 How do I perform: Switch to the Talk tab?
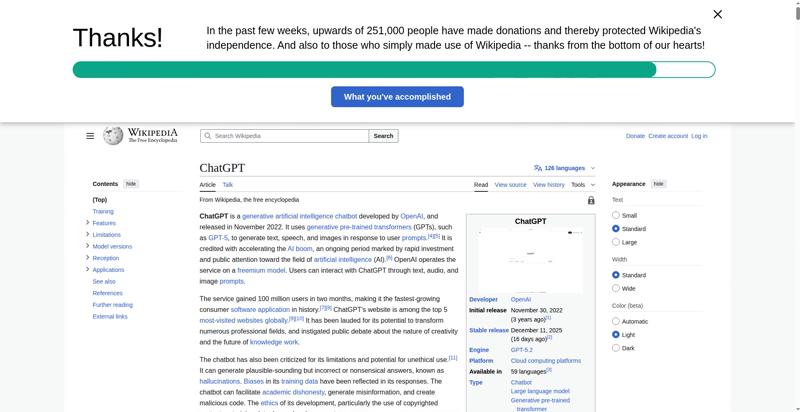[227, 185]
